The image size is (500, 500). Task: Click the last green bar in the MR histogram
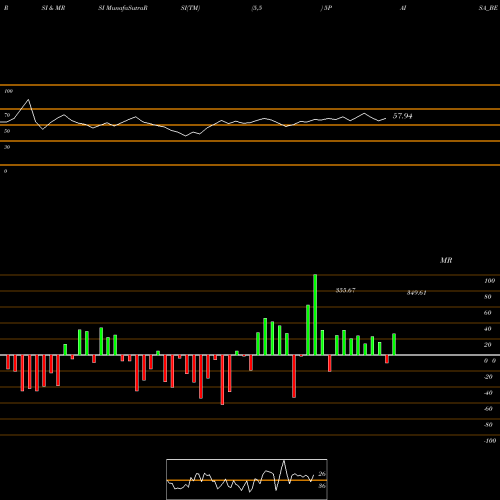[x=394, y=344]
